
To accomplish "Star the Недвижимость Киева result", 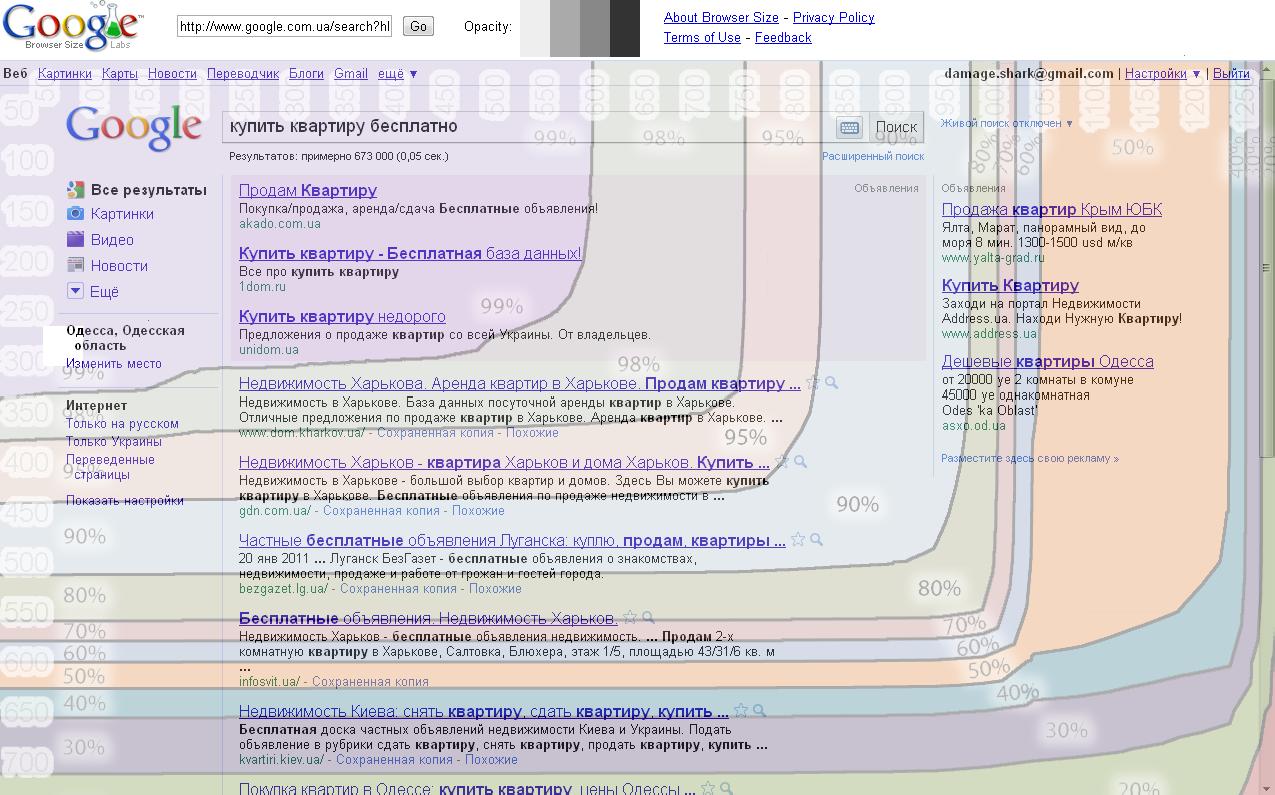I will (x=741, y=711).
